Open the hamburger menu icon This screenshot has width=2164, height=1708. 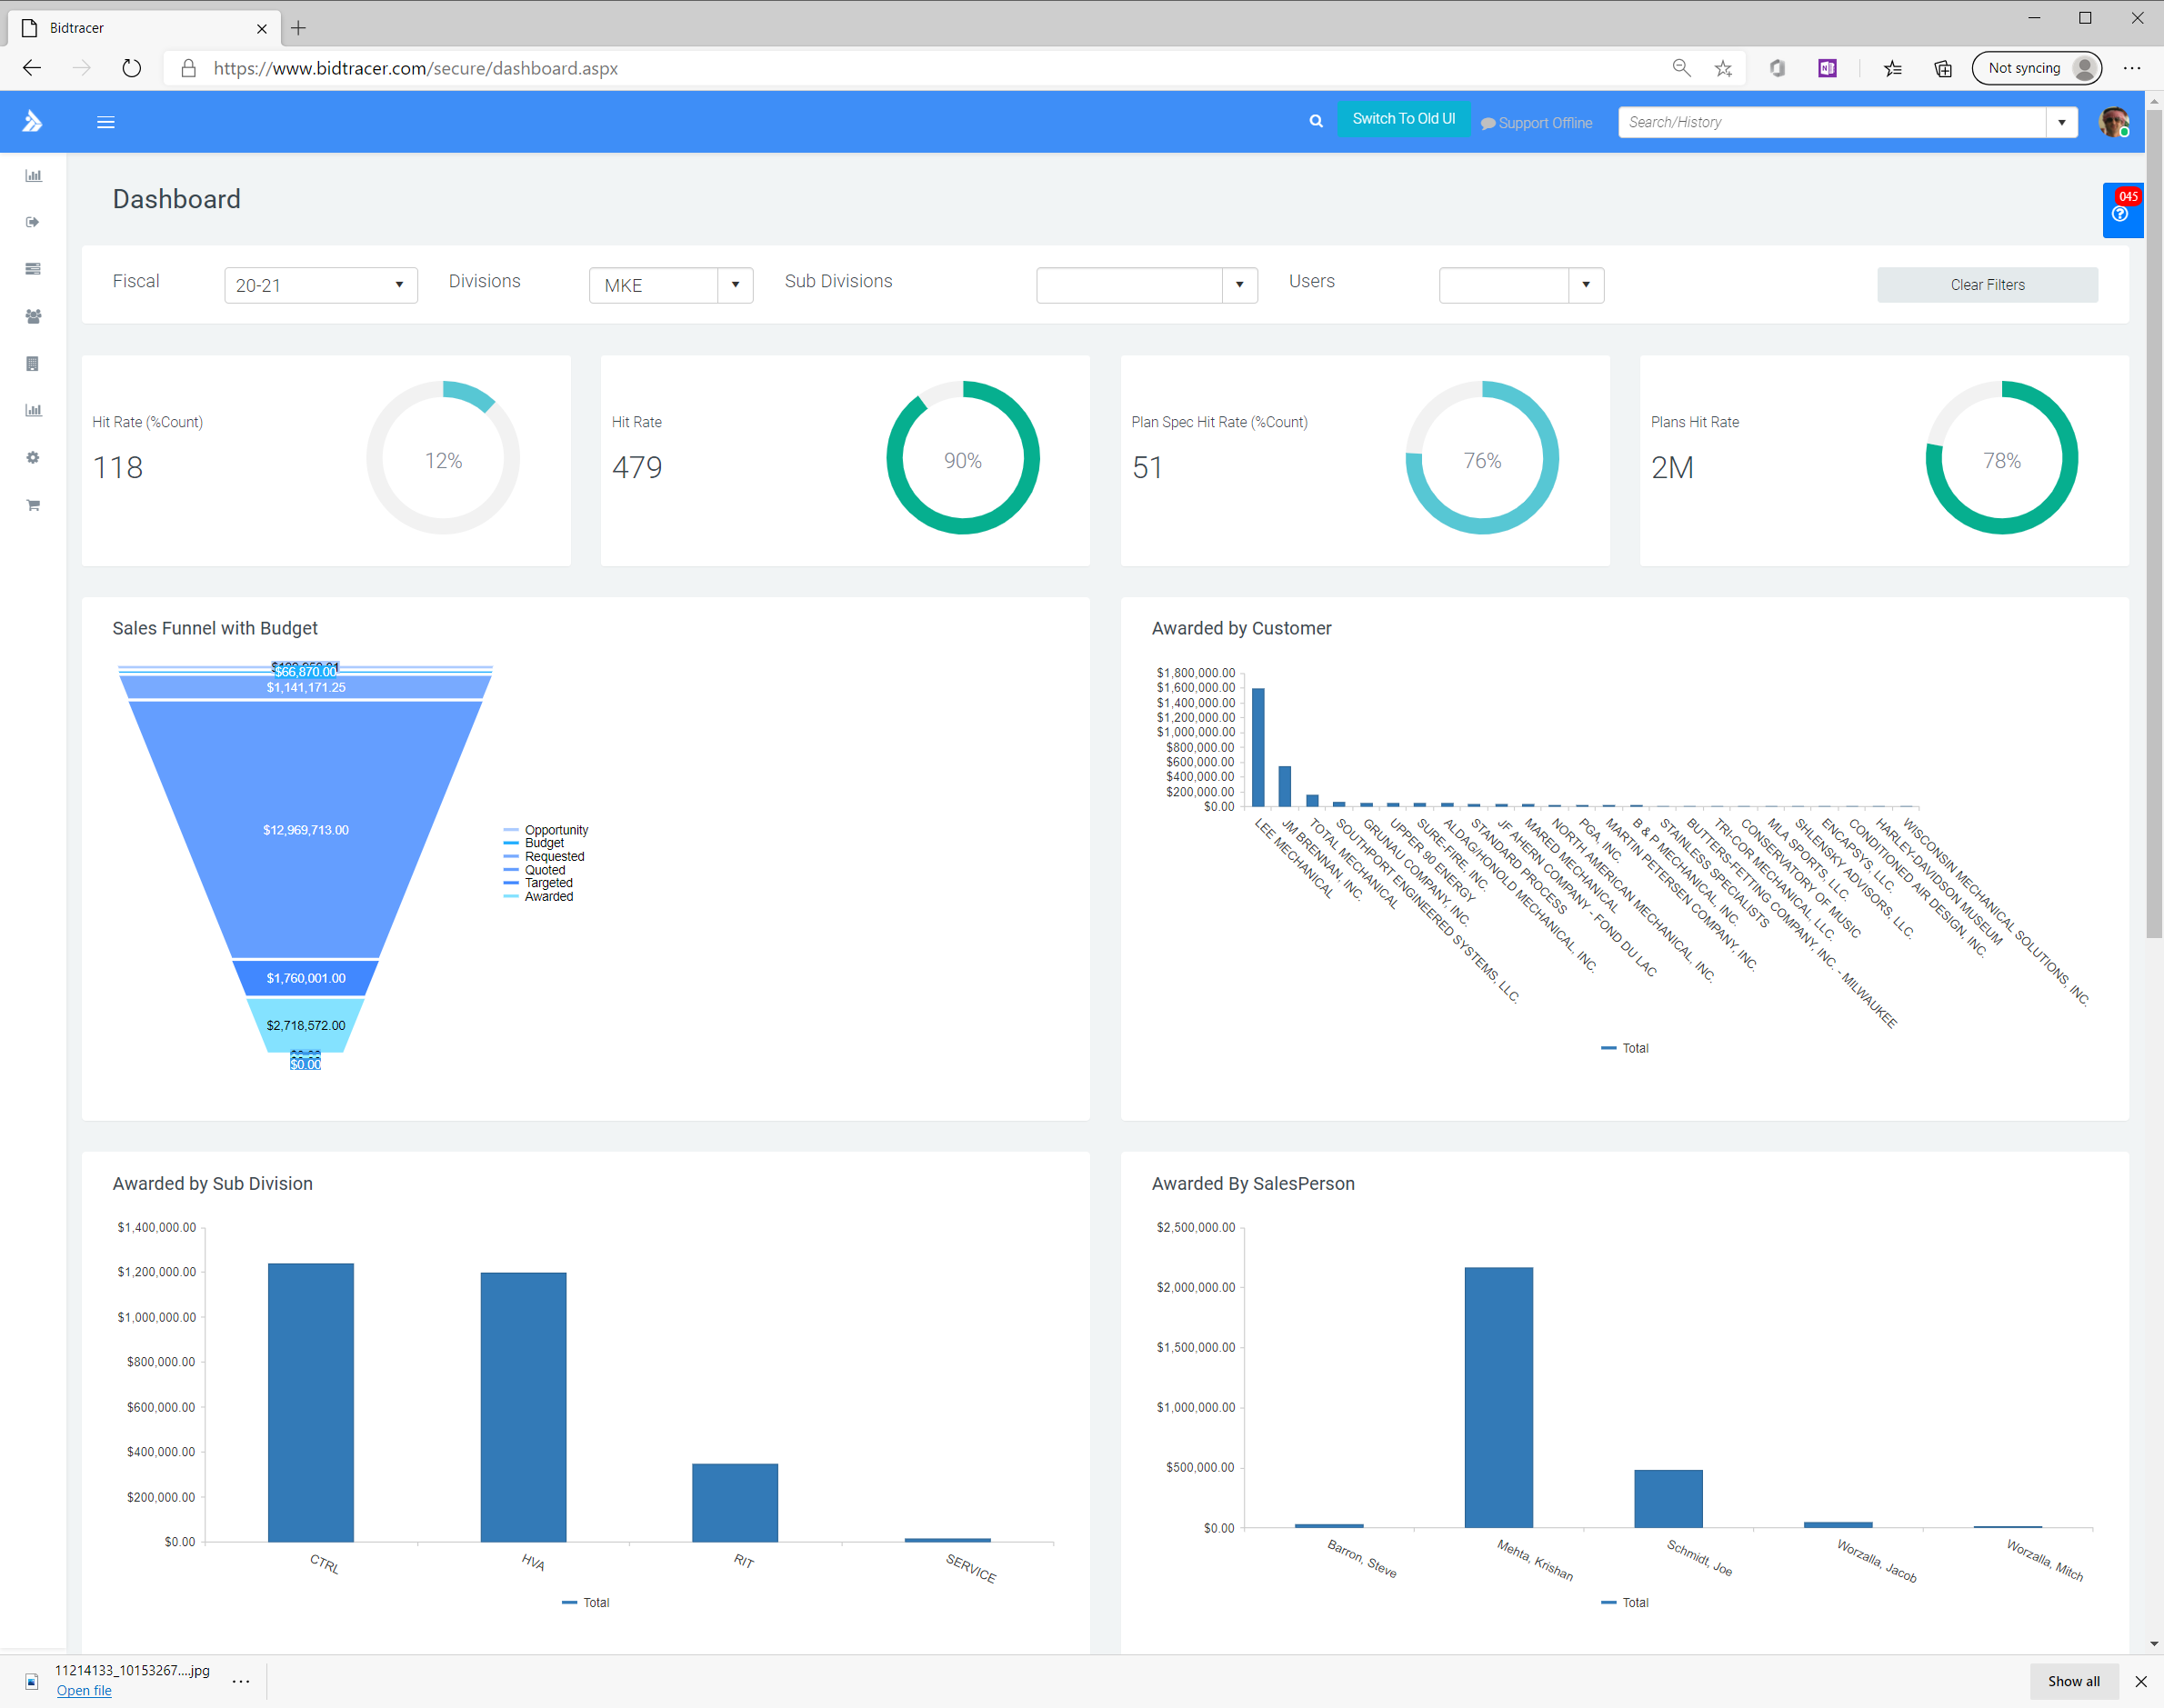click(105, 121)
